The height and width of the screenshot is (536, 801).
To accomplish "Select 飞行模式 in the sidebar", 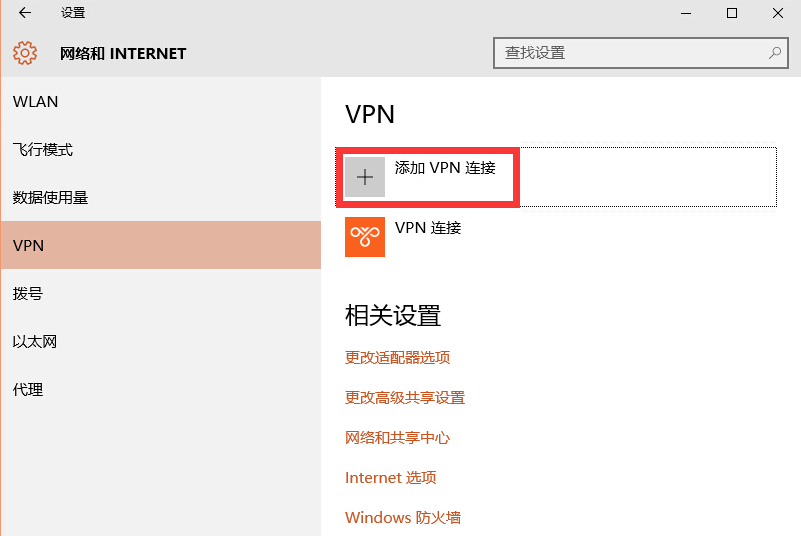I will (43, 150).
